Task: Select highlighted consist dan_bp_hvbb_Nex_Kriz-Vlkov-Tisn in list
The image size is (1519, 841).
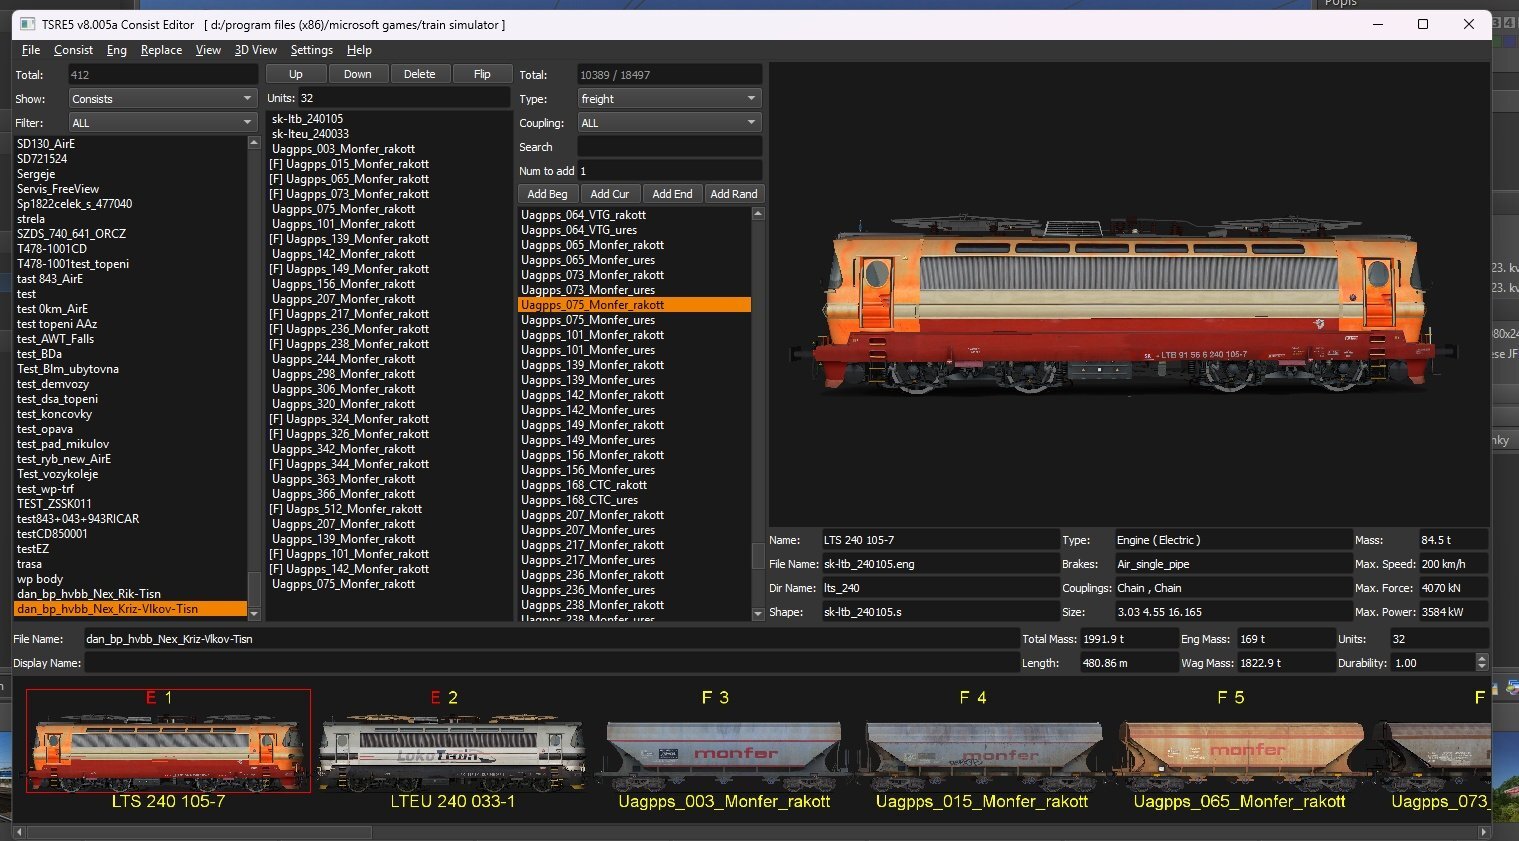Action: [130, 609]
